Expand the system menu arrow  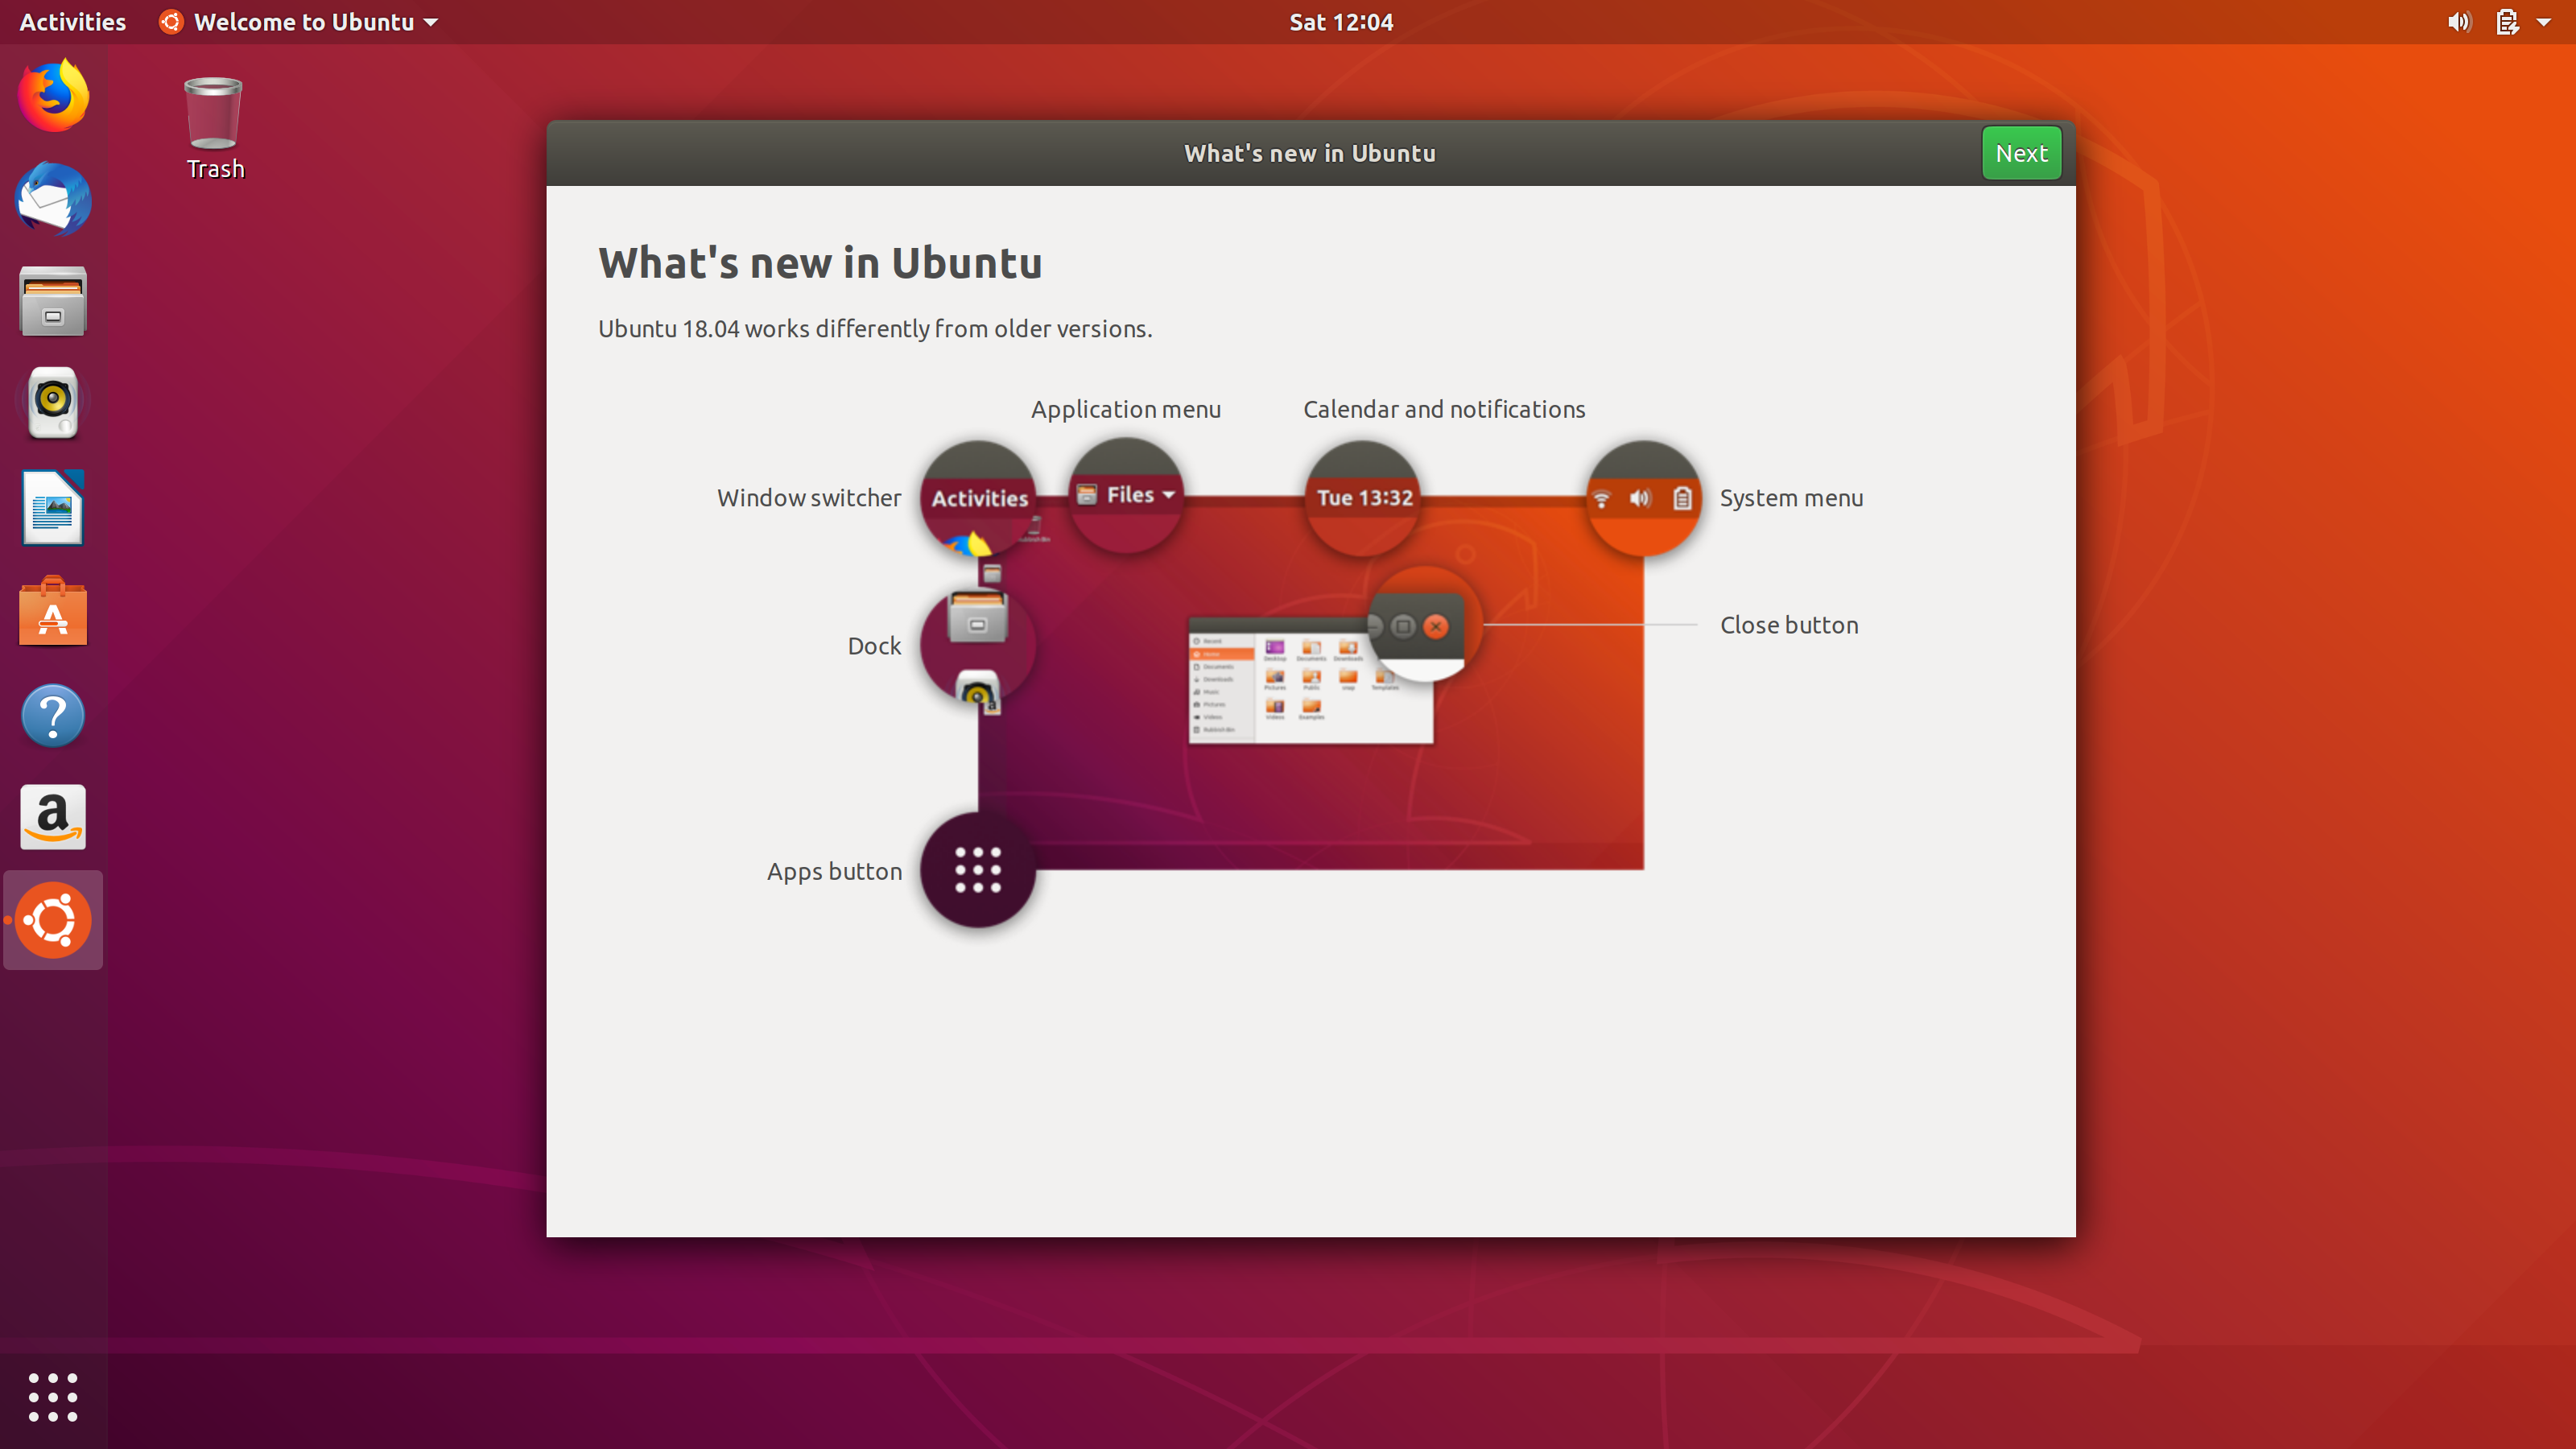(x=2544, y=22)
